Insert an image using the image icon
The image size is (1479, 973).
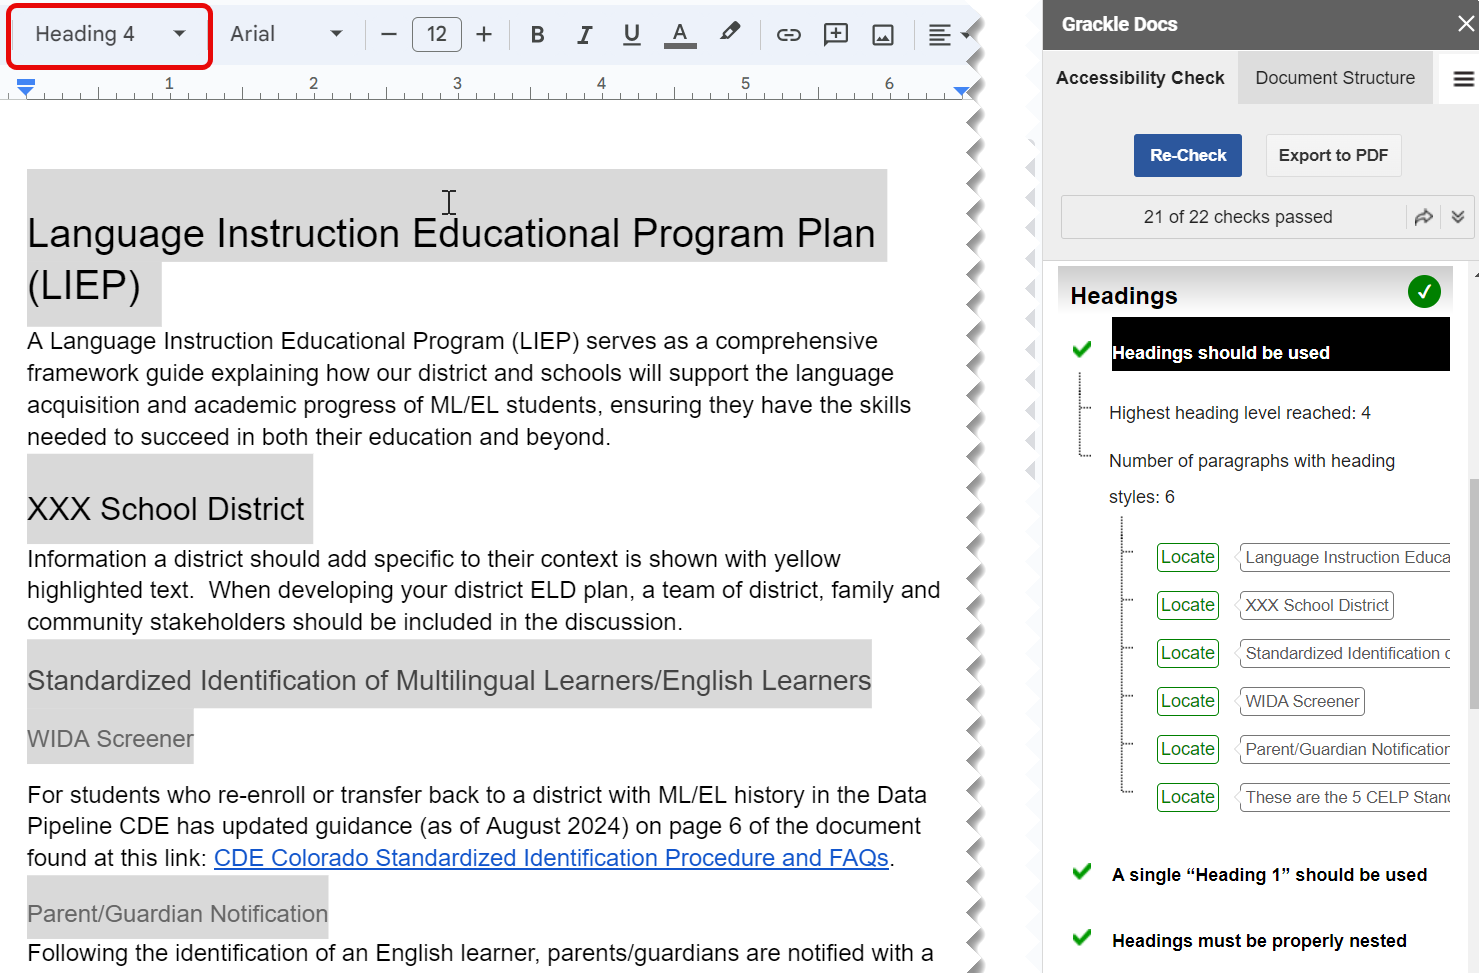pos(883,35)
